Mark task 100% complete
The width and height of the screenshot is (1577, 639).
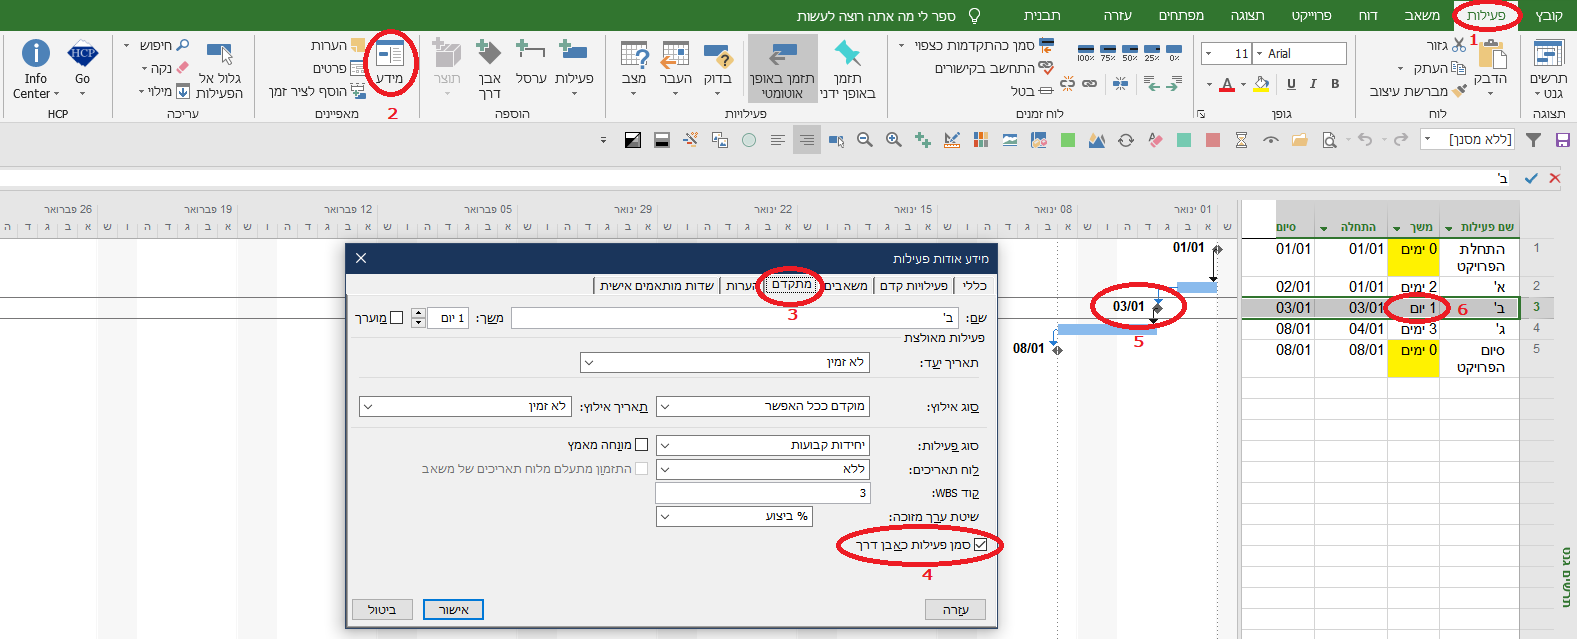1085,53
